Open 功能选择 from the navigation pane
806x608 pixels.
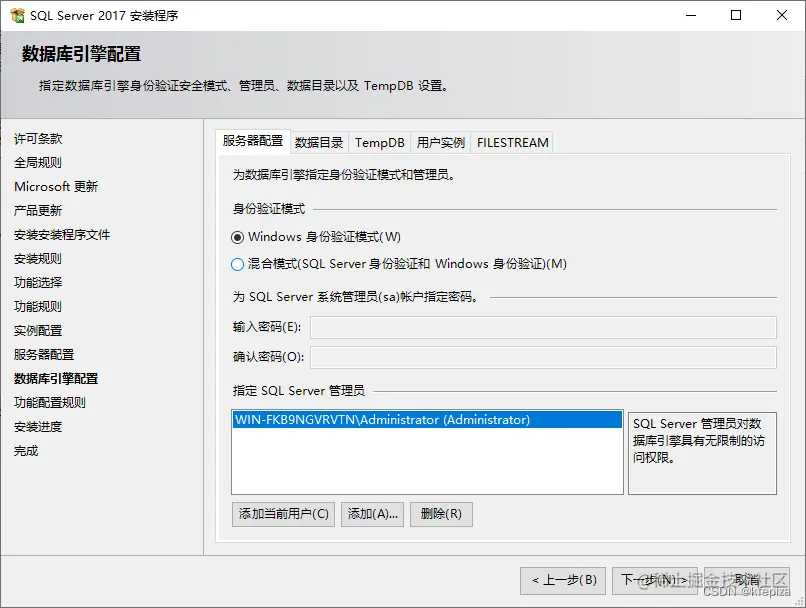click(37, 282)
